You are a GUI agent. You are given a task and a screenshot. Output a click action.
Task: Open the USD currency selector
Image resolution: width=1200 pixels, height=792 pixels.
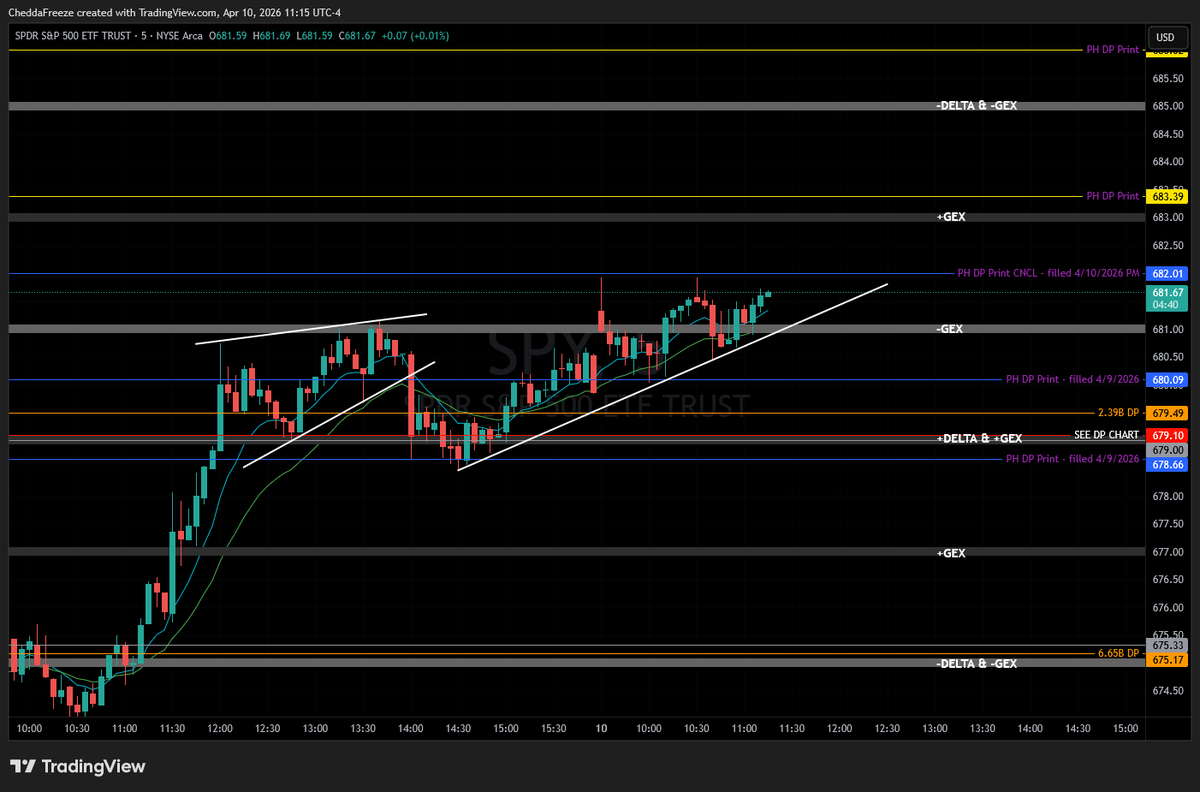1165,37
